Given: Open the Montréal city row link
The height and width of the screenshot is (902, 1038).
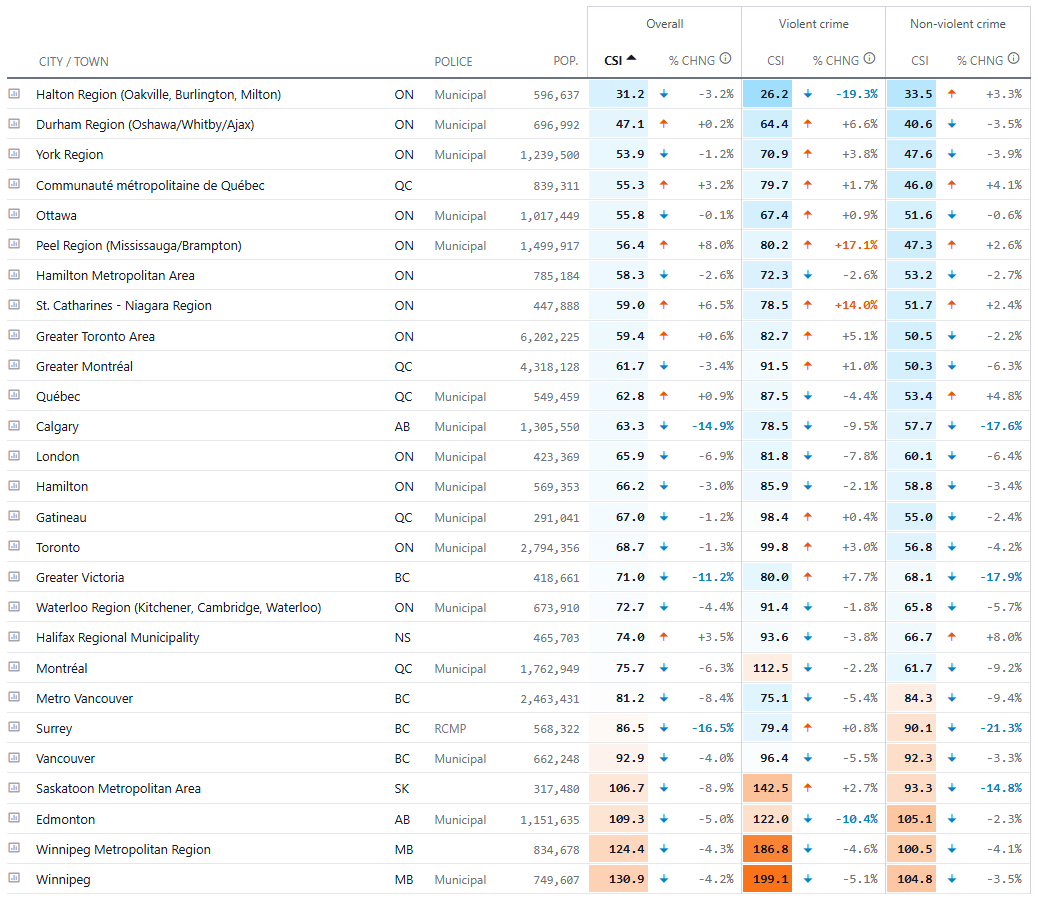Looking at the screenshot, I should pyautogui.click(x=62, y=668).
